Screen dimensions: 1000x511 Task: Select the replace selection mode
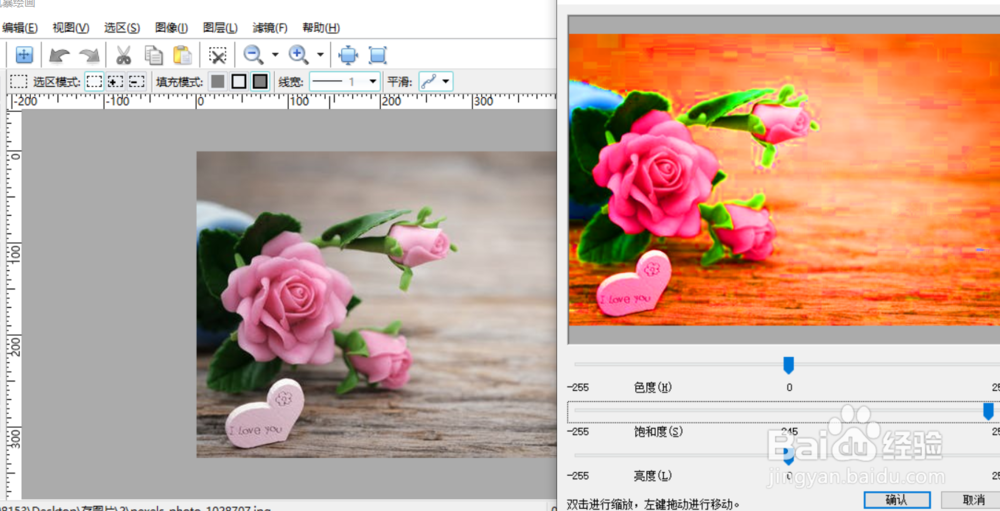tap(94, 82)
